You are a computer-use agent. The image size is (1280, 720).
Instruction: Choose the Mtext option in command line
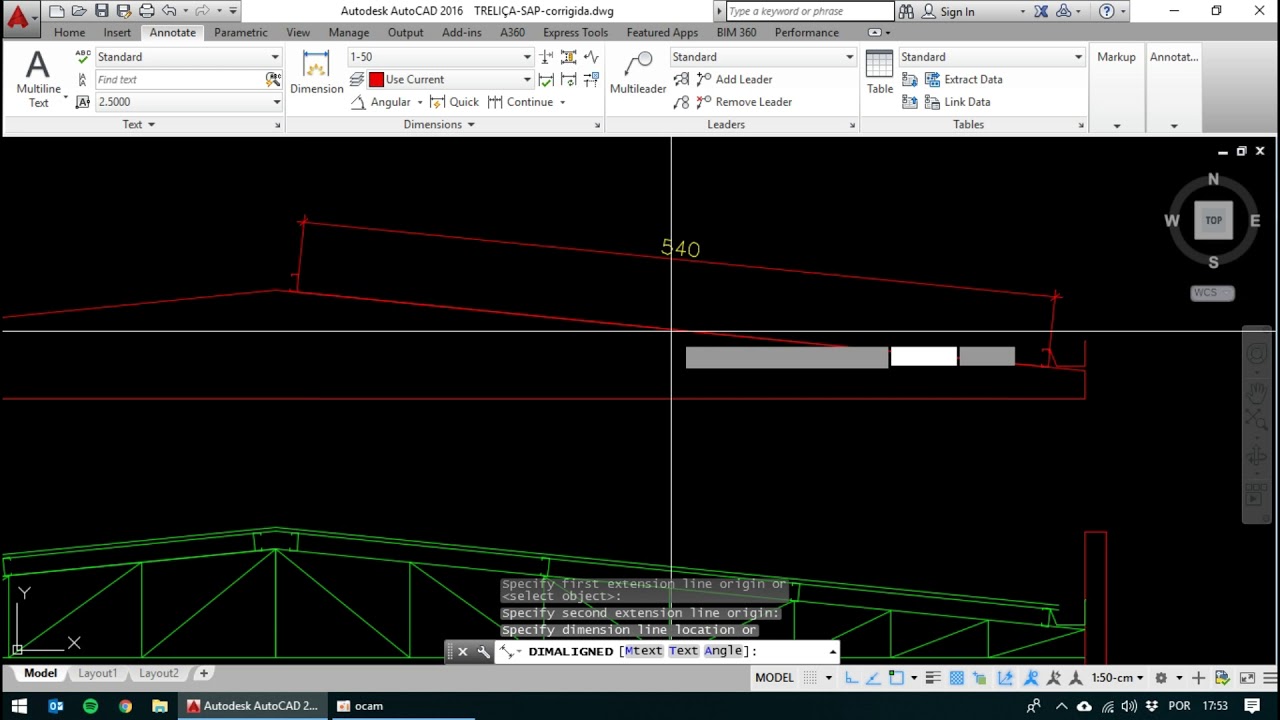click(x=644, y=651)
